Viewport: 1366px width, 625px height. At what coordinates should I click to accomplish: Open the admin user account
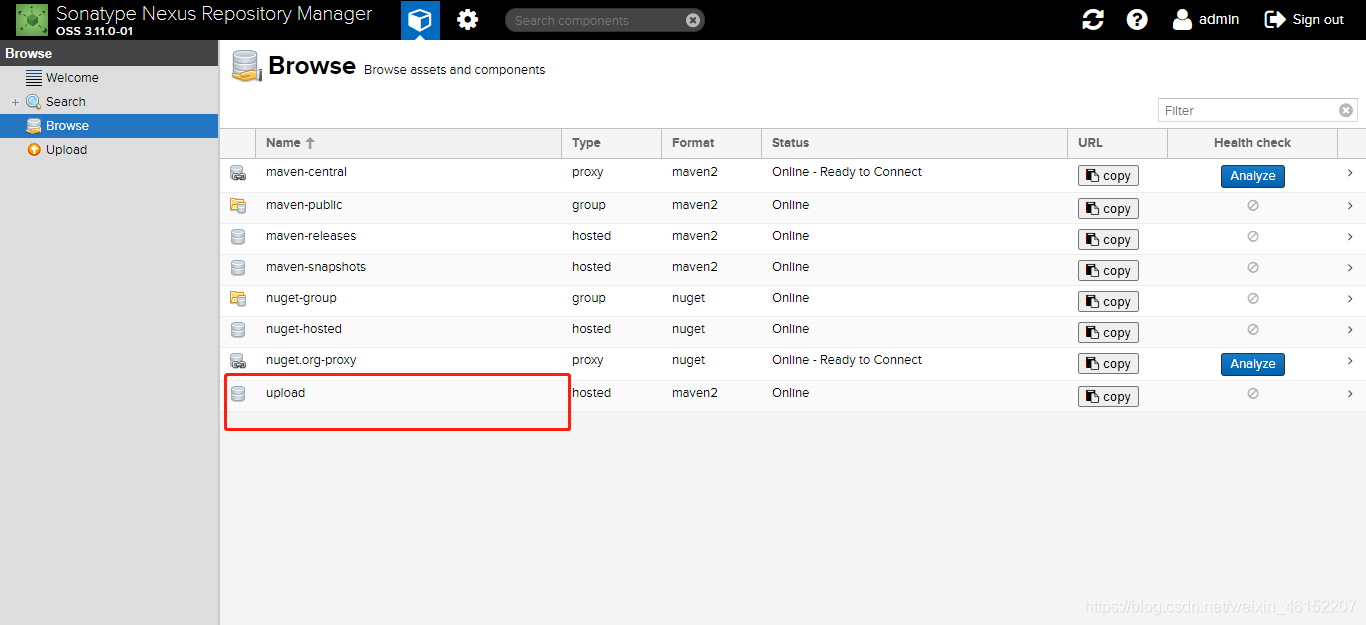tap(1206, 20)
